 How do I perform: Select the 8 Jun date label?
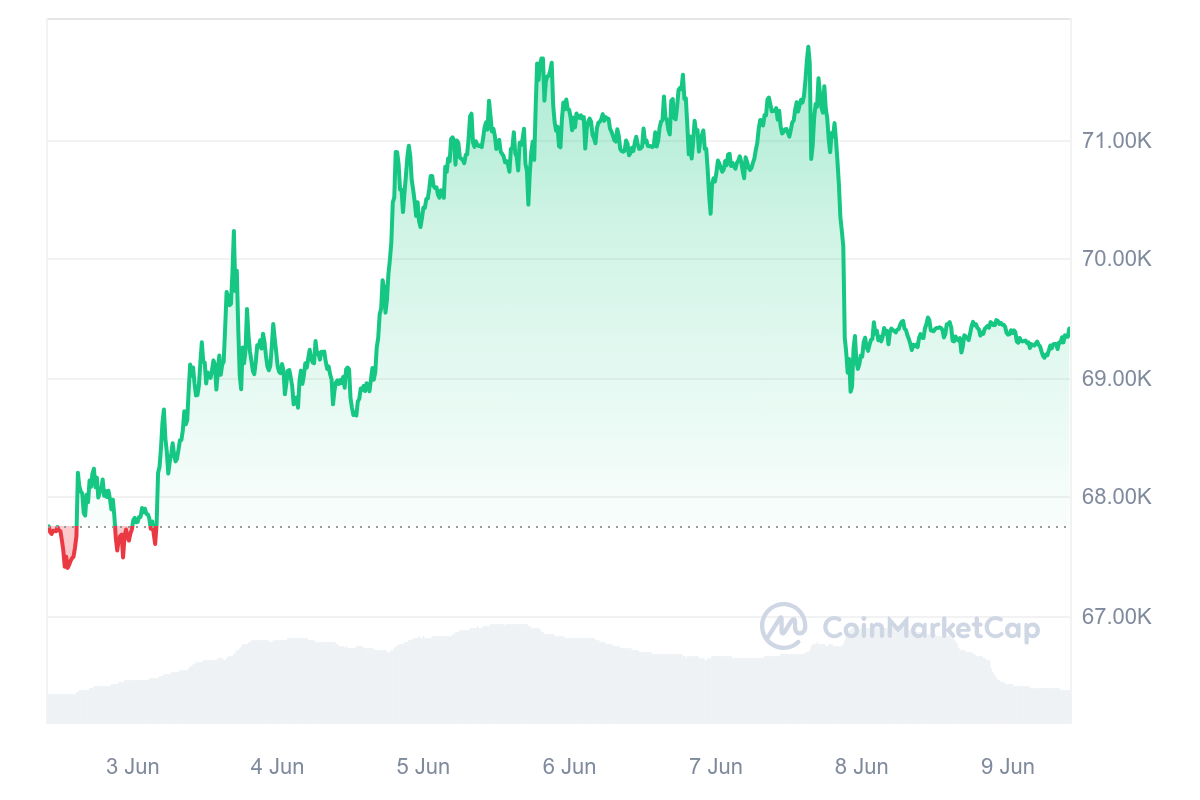[862, 767]
